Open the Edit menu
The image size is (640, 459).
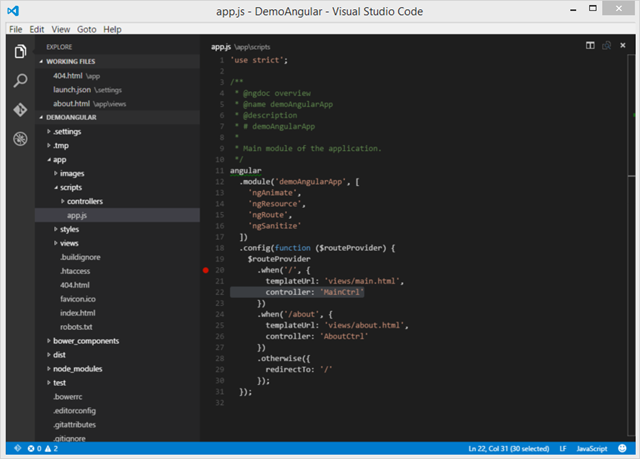click(36, 29)
